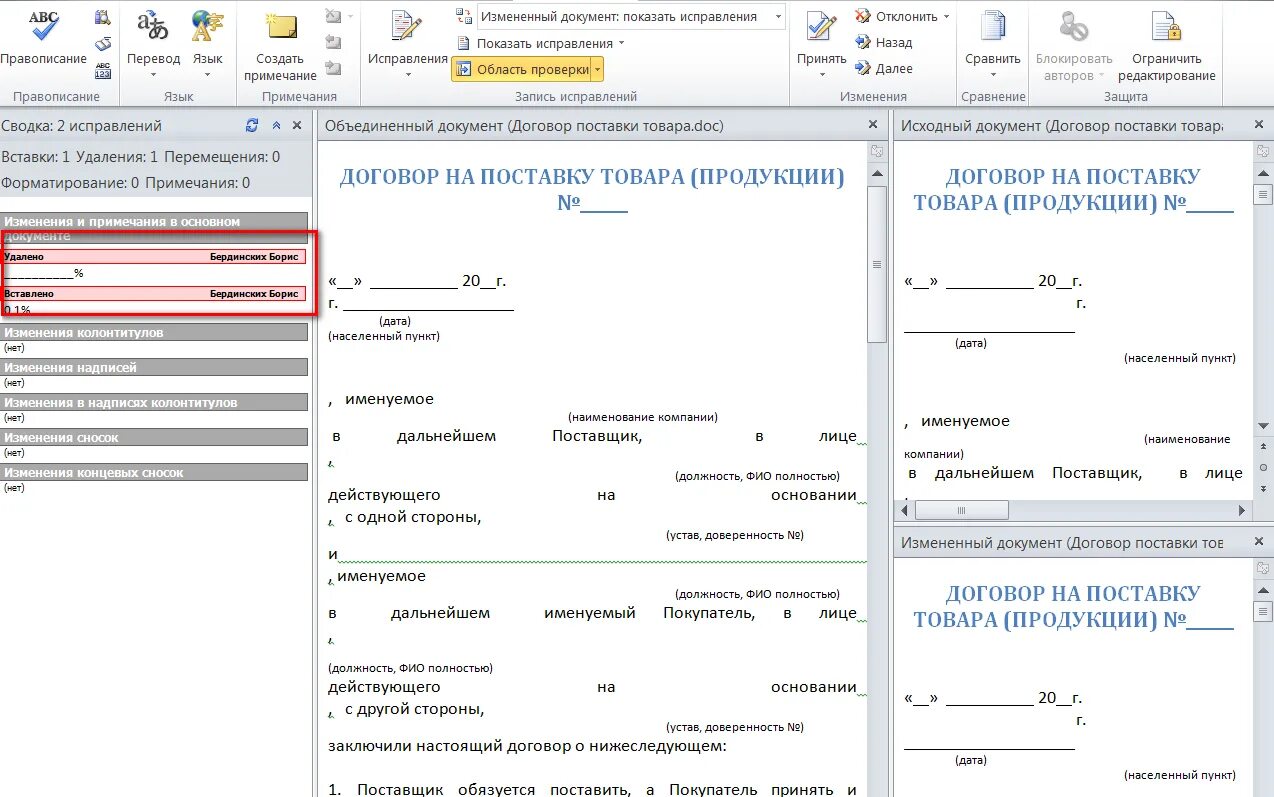Click the Изменения колонтитулов section header
The image size is (1274, 797).
154,333
